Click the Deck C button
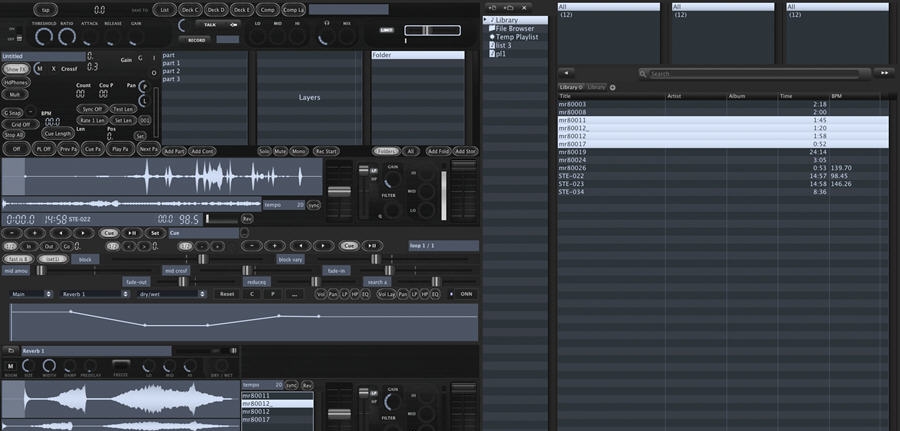The width and height of the screenshot is (900, 431). (x=190, y=10)
